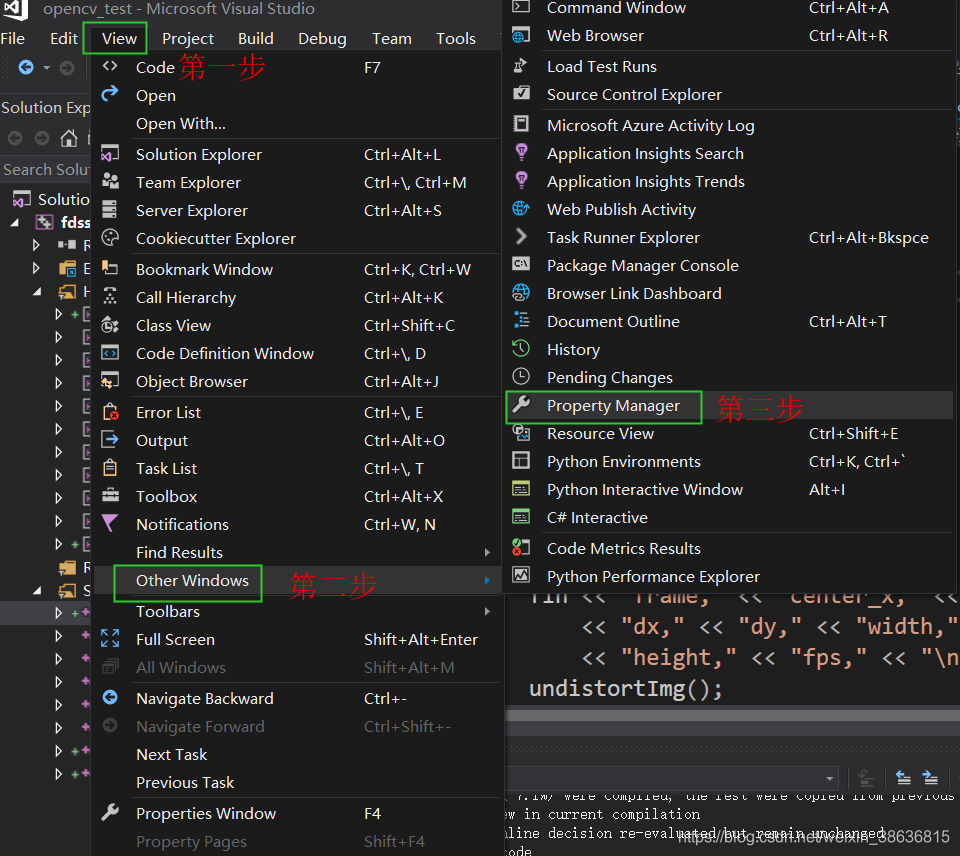The width and height of the screenshot is (960, 856).
Task: Click the editor horizontal scrollbar
Action: click(732, 715)
